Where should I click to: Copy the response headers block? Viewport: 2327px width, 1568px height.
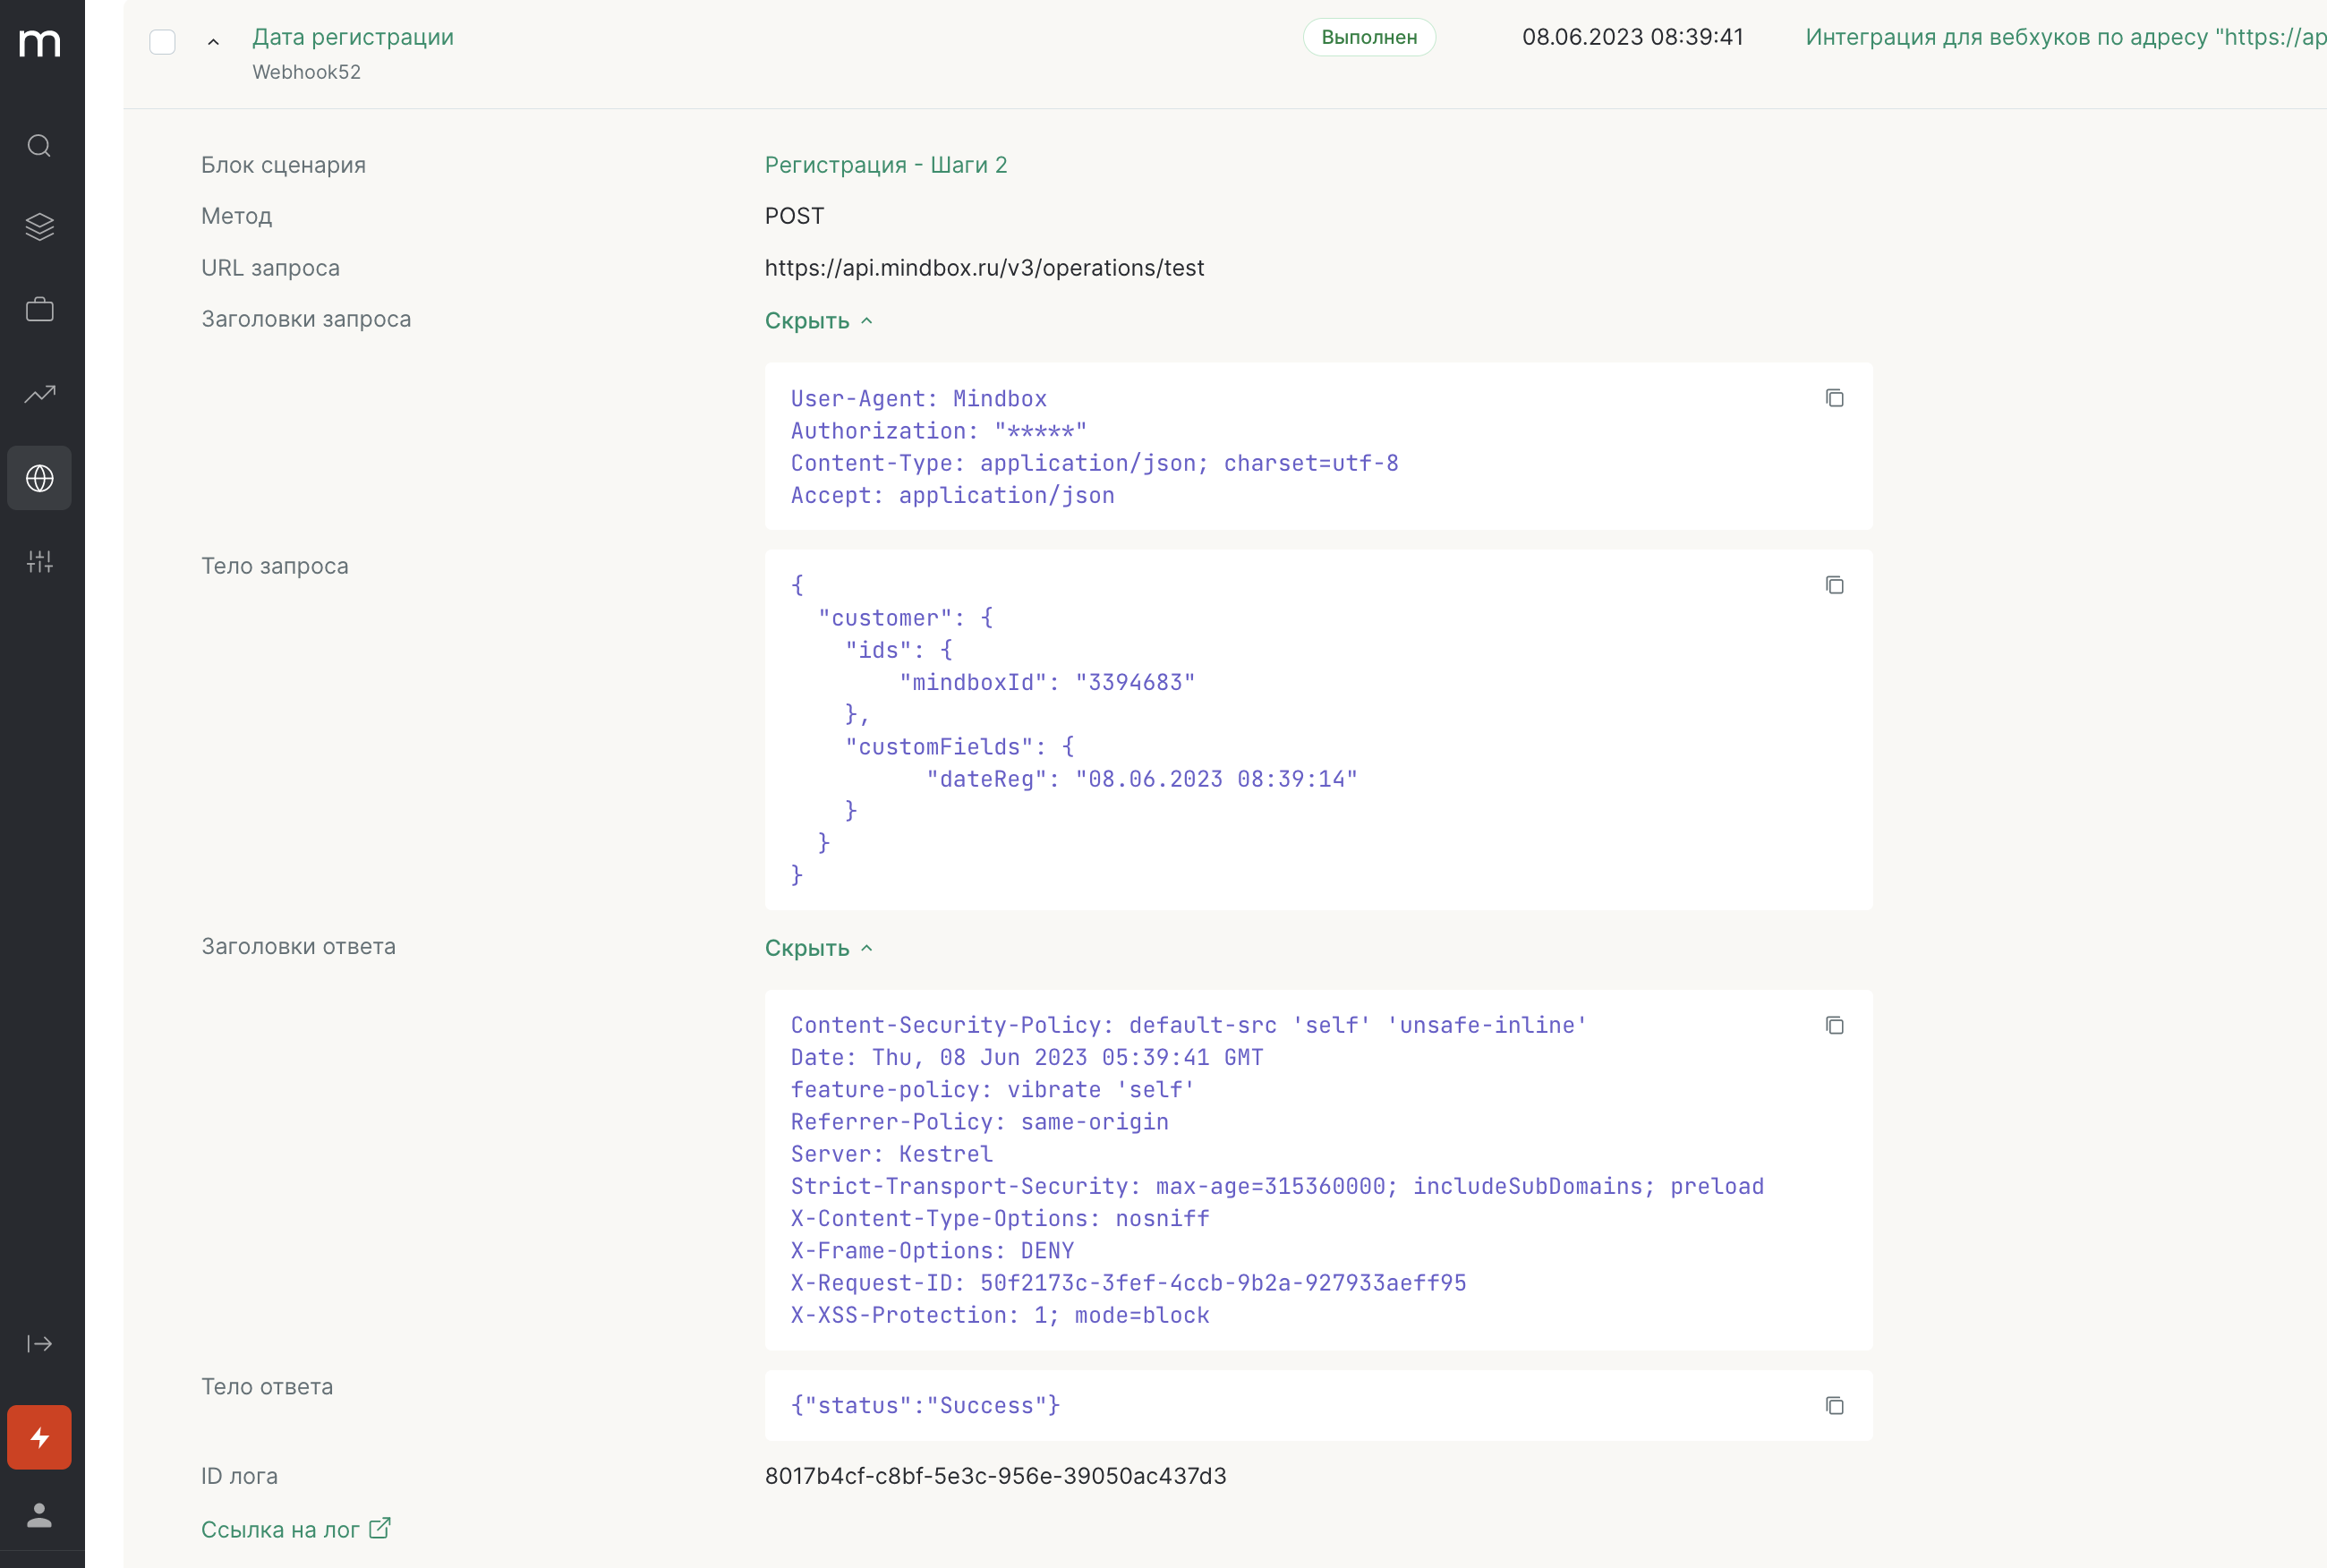coord(1834,1025)
